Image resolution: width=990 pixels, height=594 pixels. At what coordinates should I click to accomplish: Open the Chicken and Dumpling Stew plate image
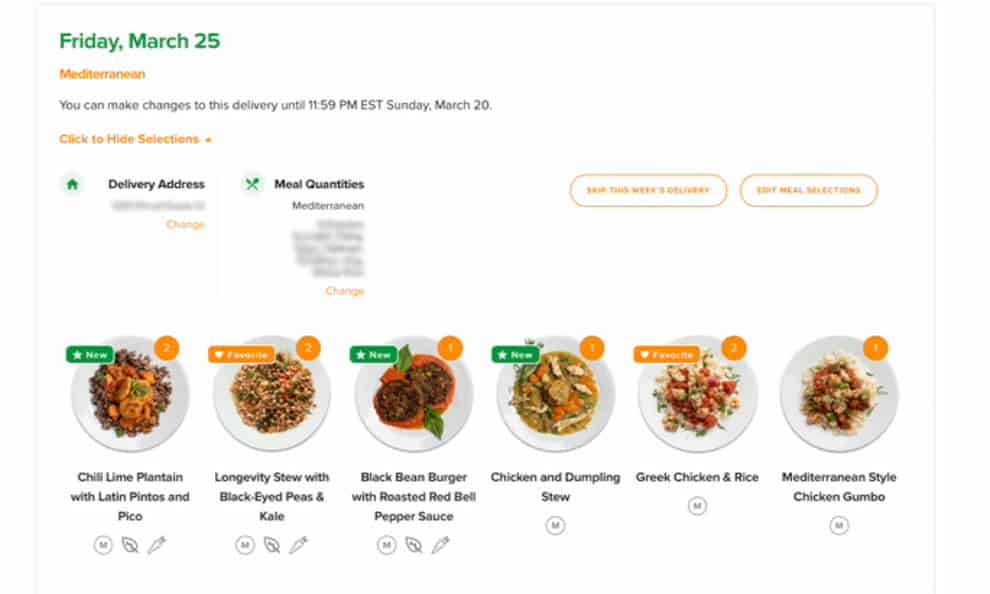(x=556, y=393)
